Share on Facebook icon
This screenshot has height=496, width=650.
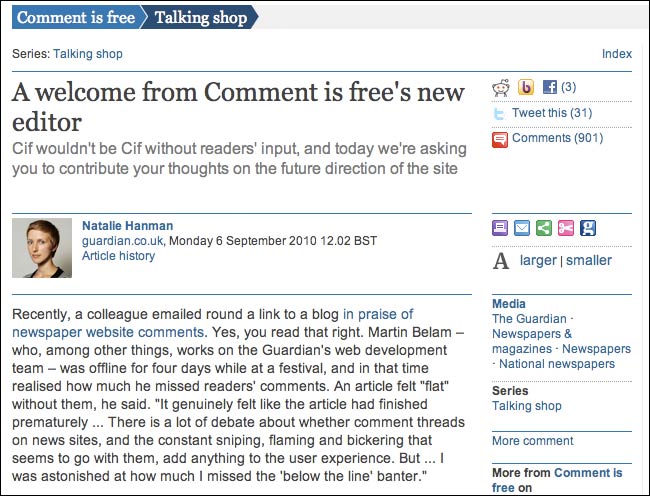[550, 87]
